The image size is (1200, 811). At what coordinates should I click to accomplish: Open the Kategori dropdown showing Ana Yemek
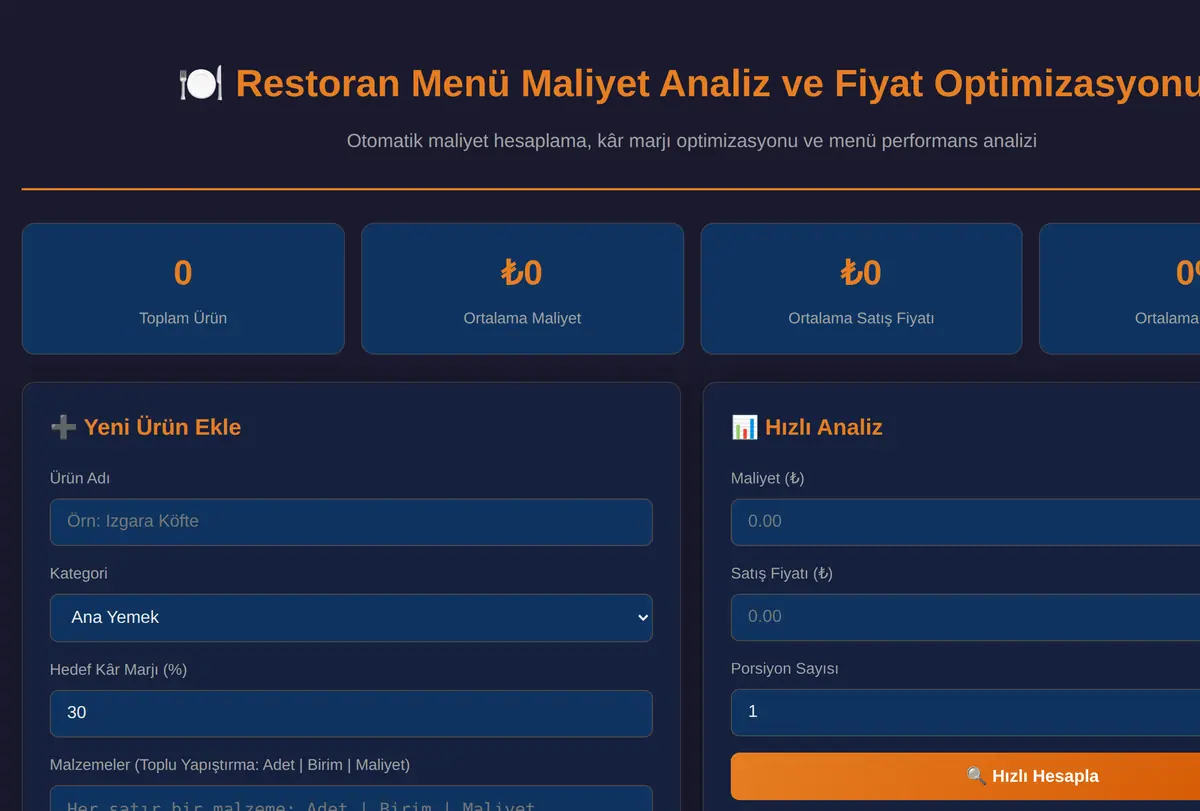(x=351, y=618)
